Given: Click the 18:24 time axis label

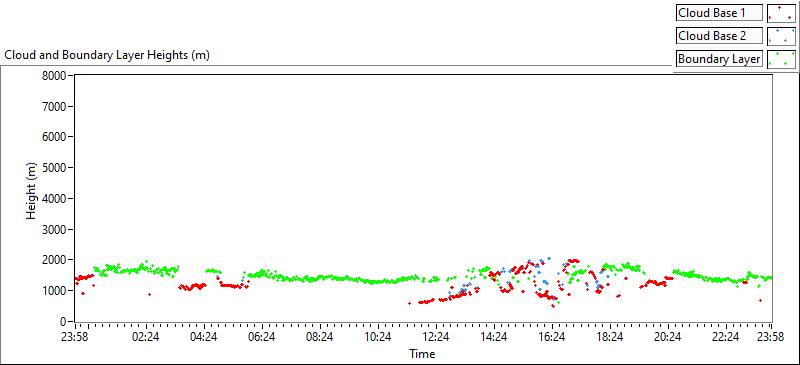Looking at the screenshot, I should (610, 337).
